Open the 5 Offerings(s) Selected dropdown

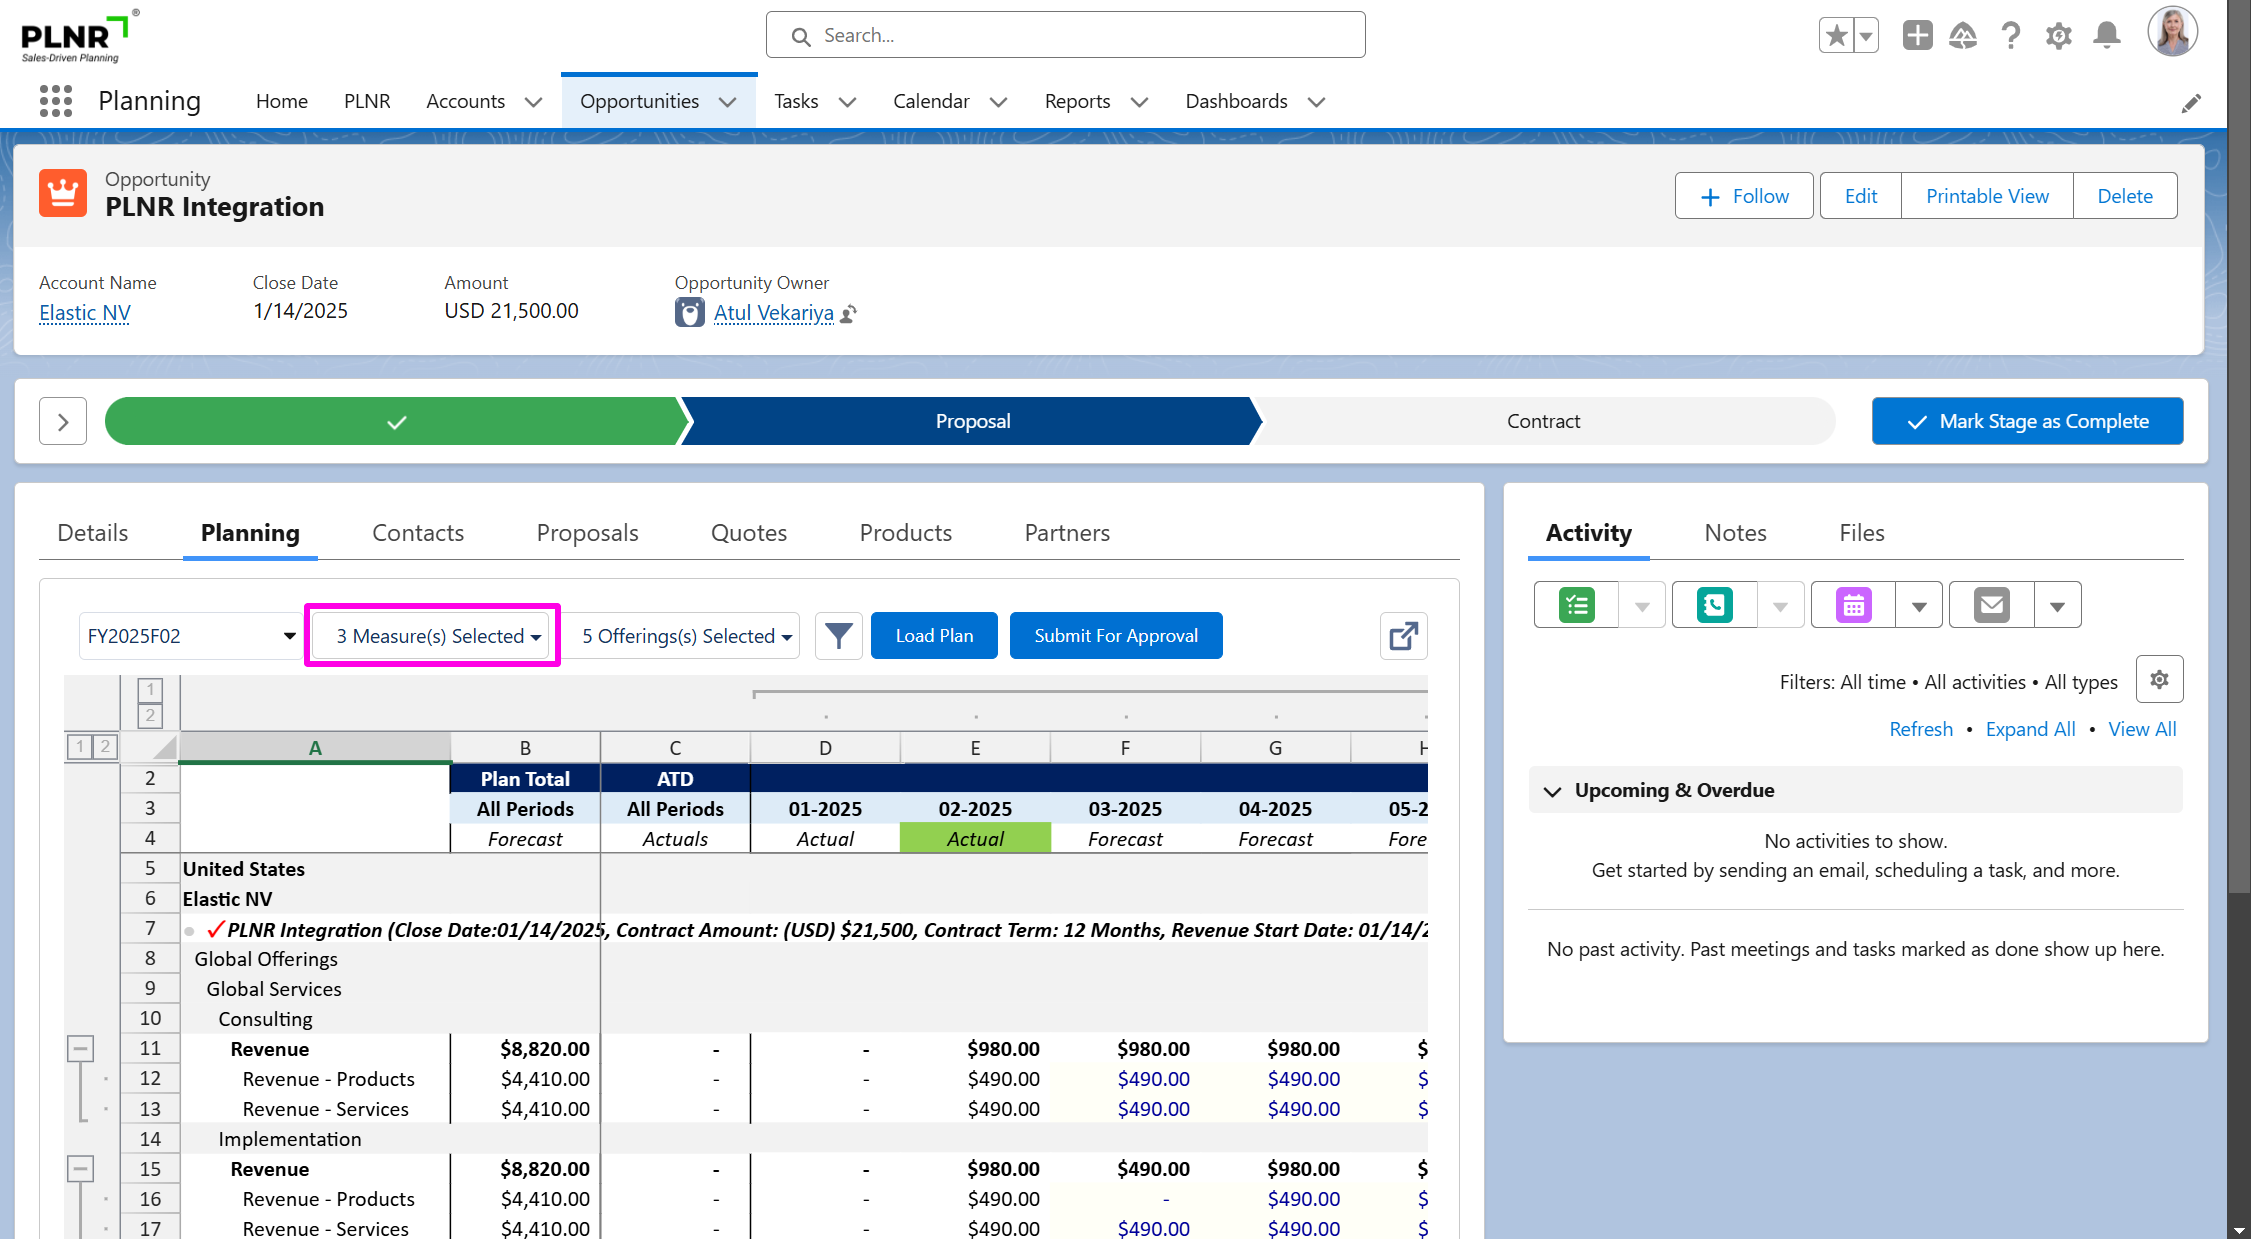[687, 636]
